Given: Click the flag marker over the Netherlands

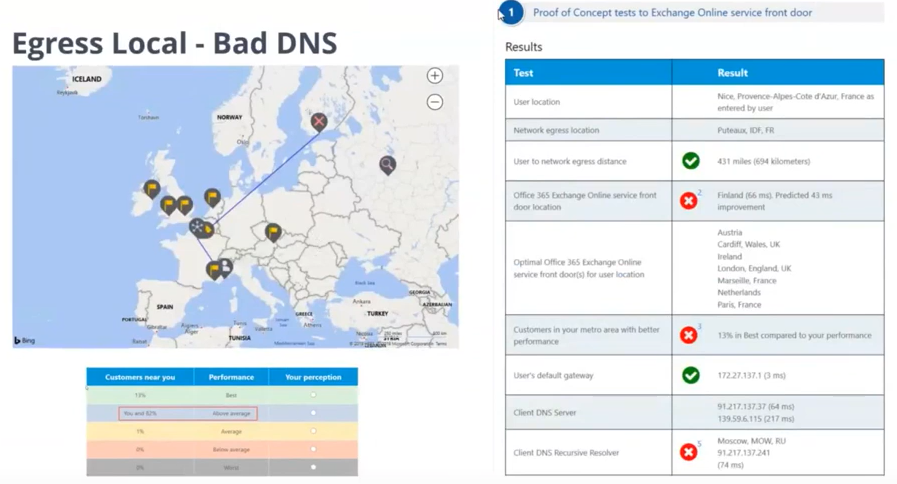Looking at the screenshot, I should 212,198.
